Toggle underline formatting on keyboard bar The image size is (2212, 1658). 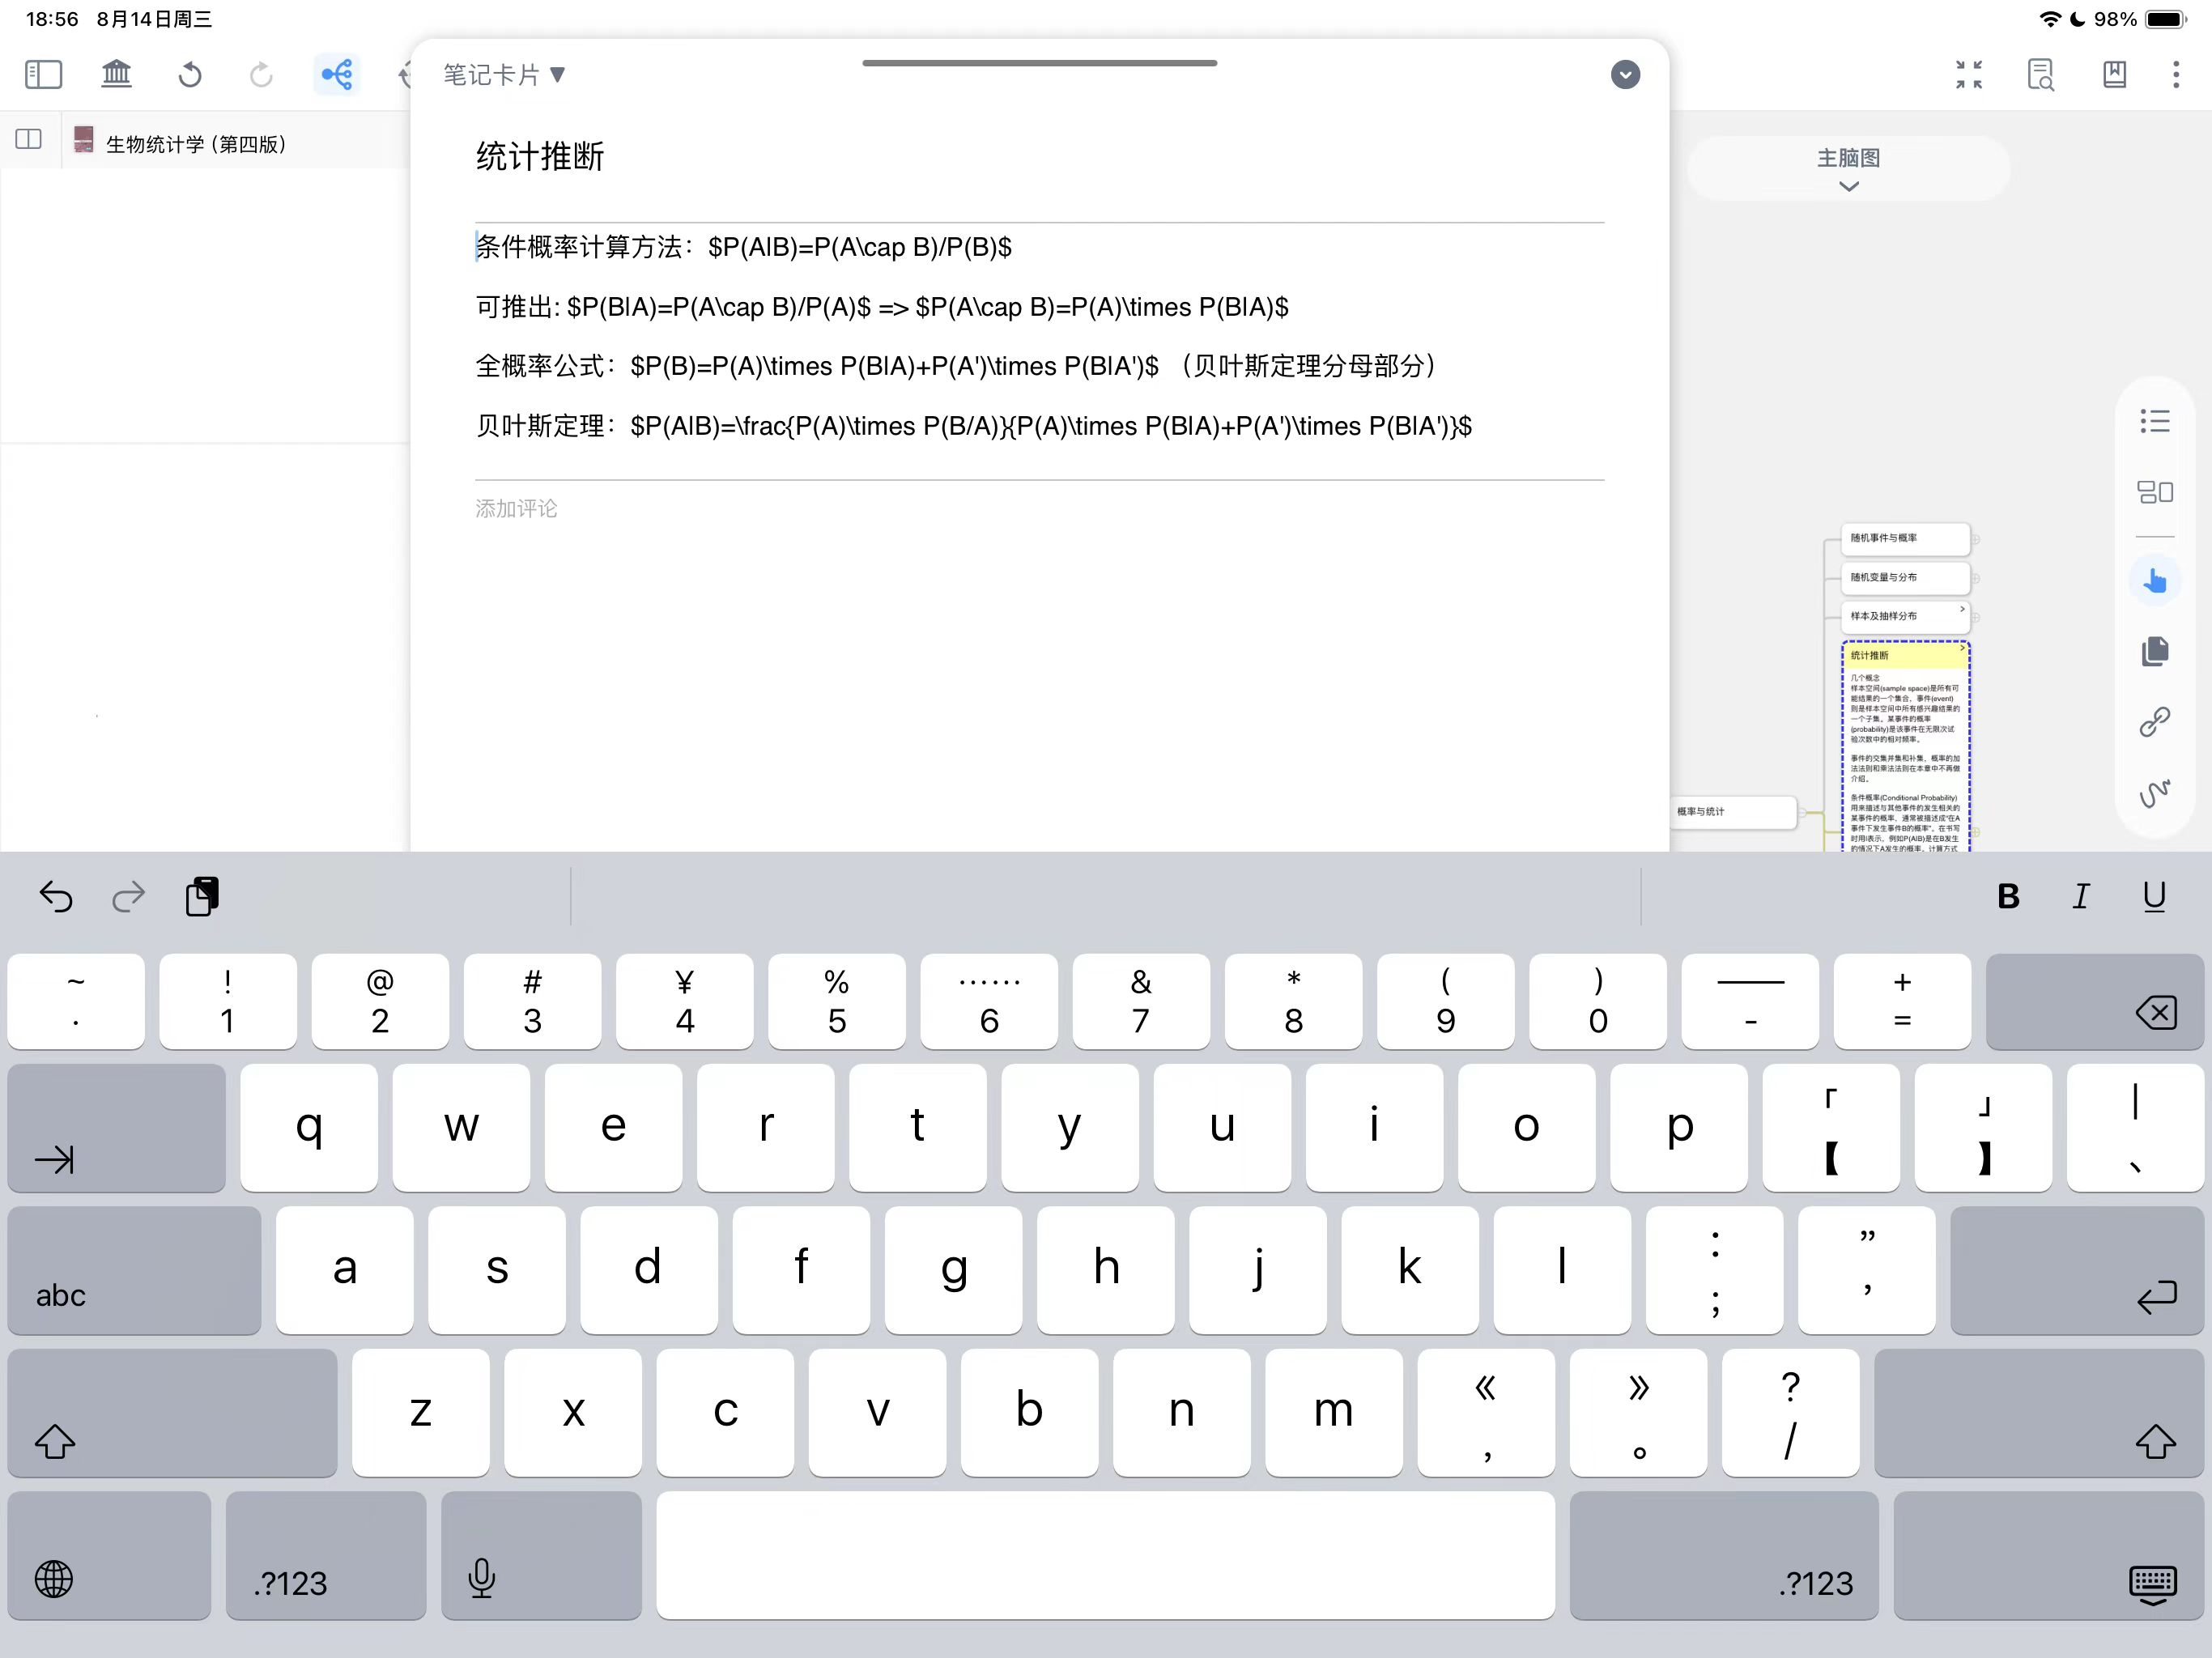(2154, 896)
